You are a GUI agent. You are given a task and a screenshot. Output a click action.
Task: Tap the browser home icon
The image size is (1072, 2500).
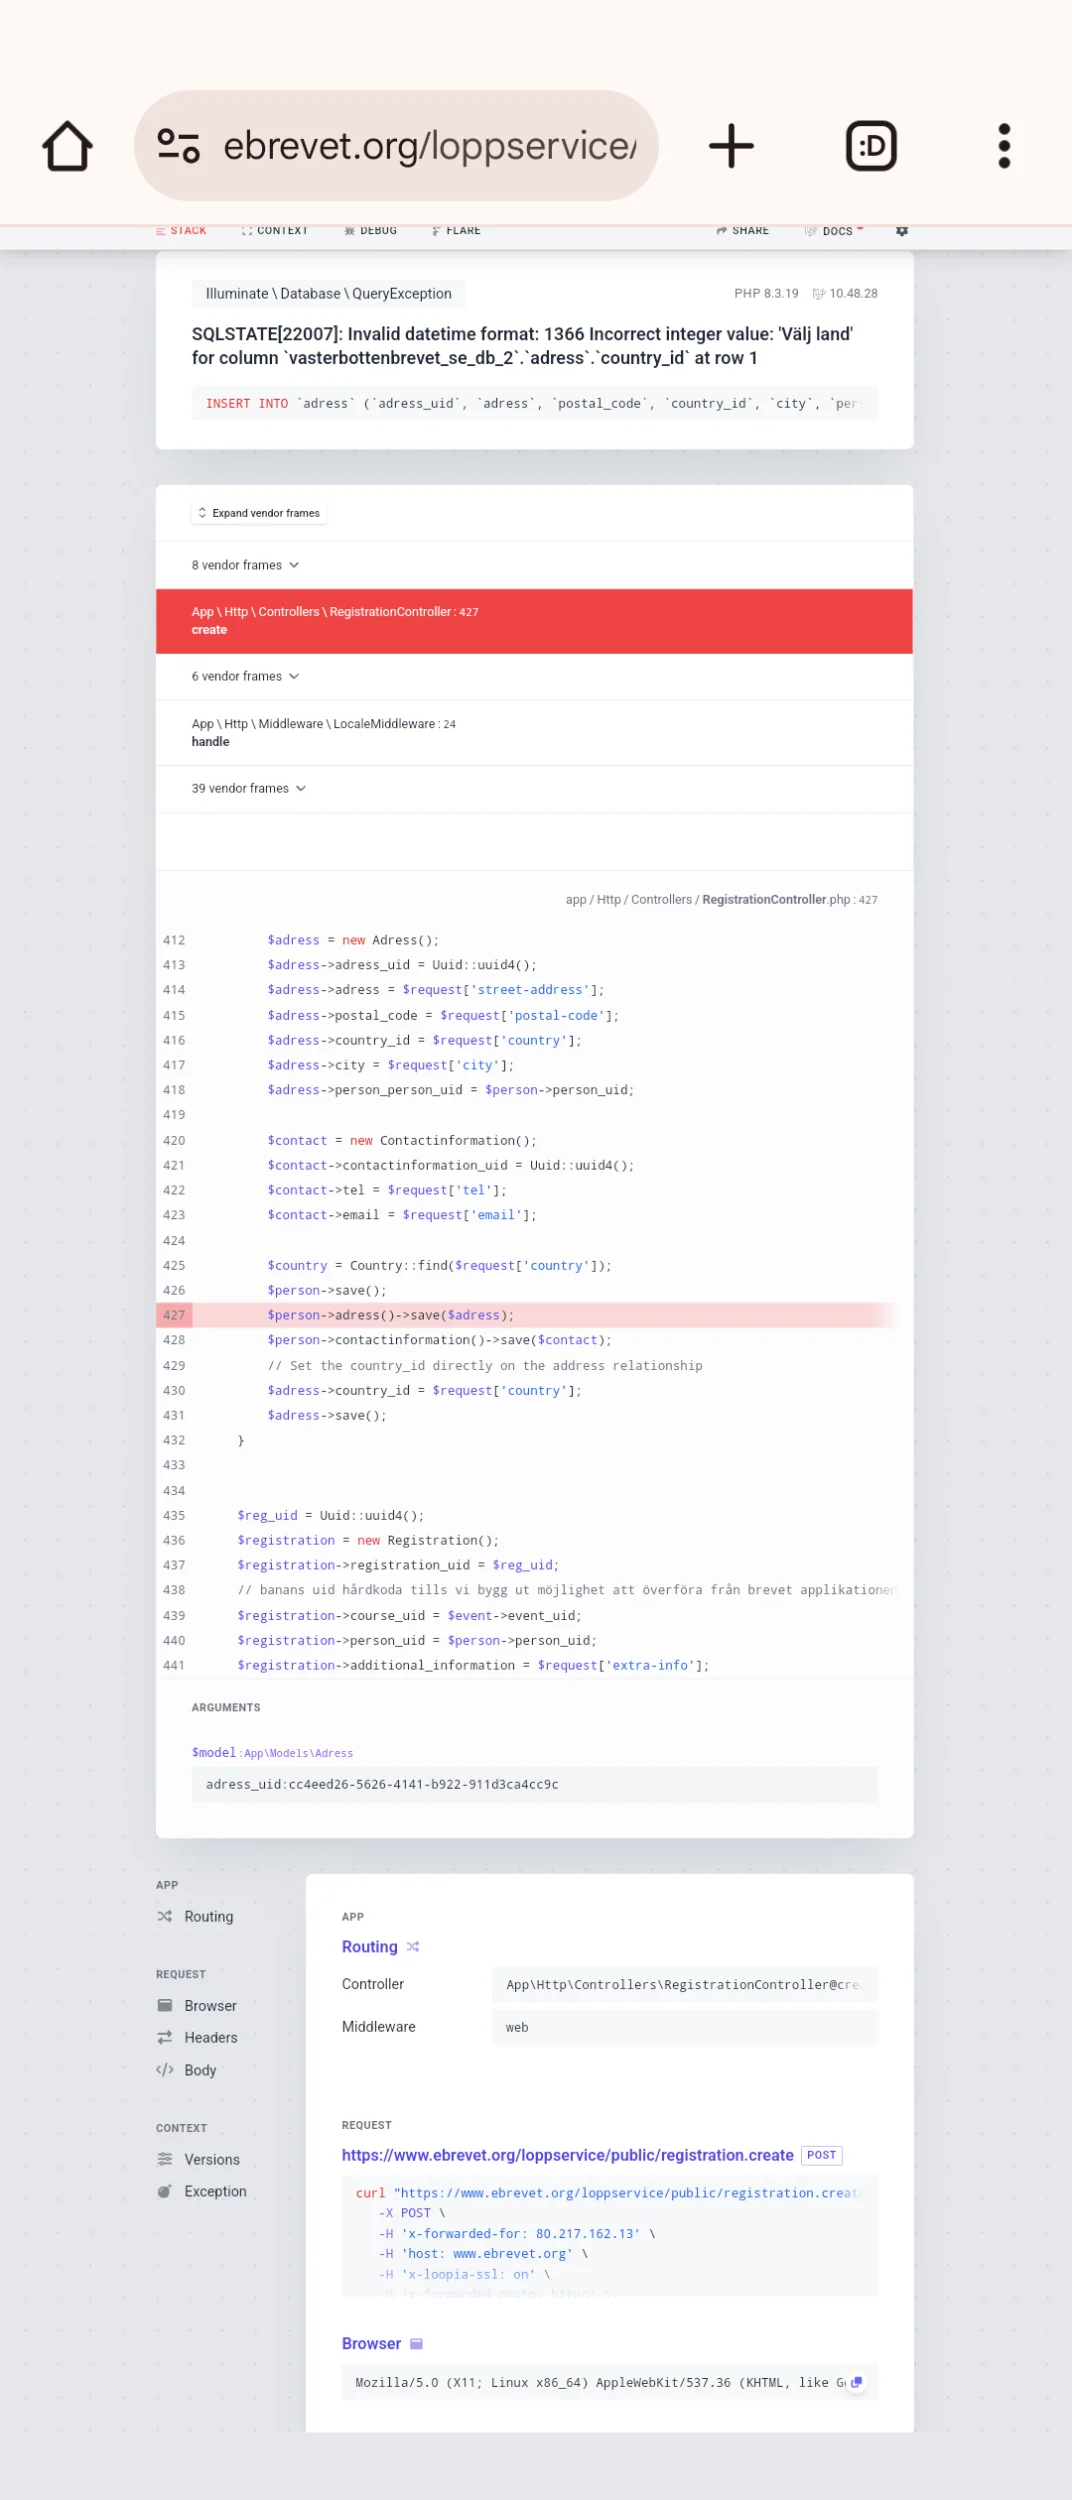(67, 146)
